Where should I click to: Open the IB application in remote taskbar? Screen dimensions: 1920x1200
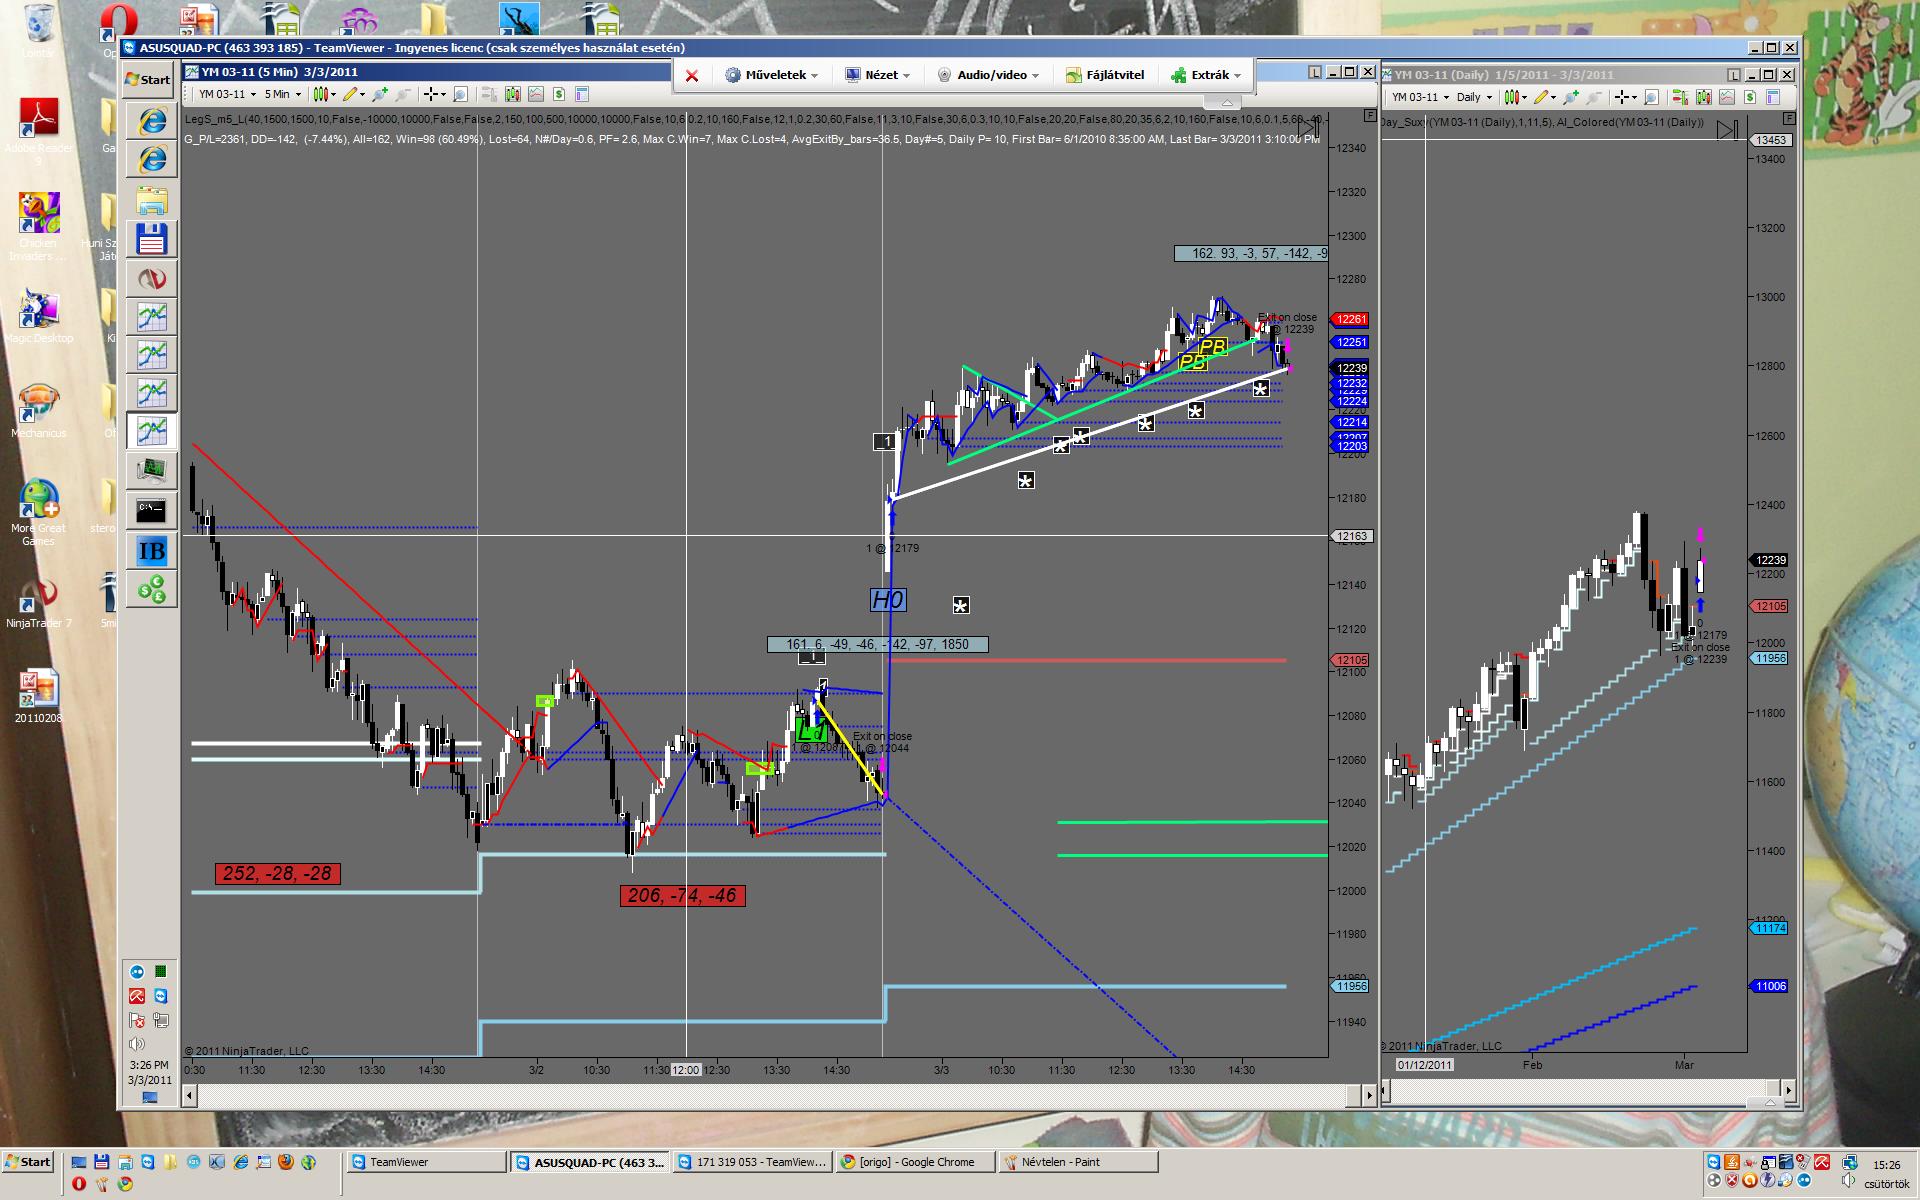pos(151,551)
